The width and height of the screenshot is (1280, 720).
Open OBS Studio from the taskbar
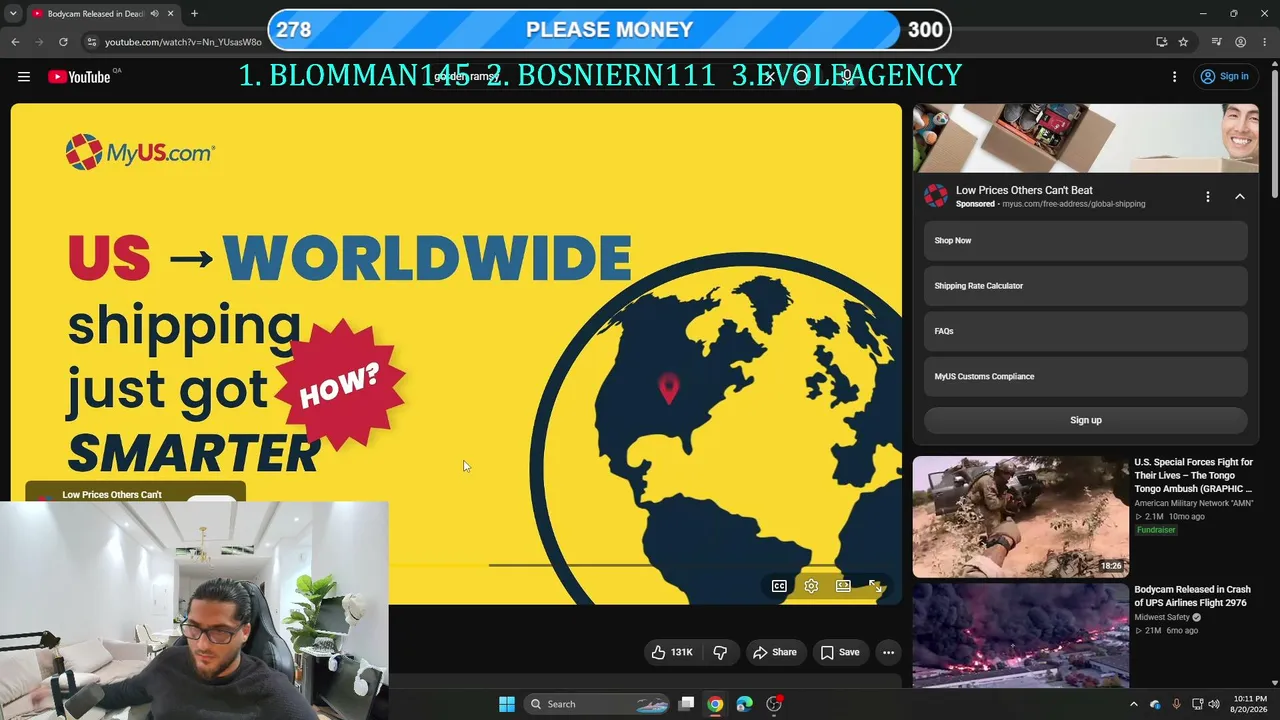pos(773,704)
